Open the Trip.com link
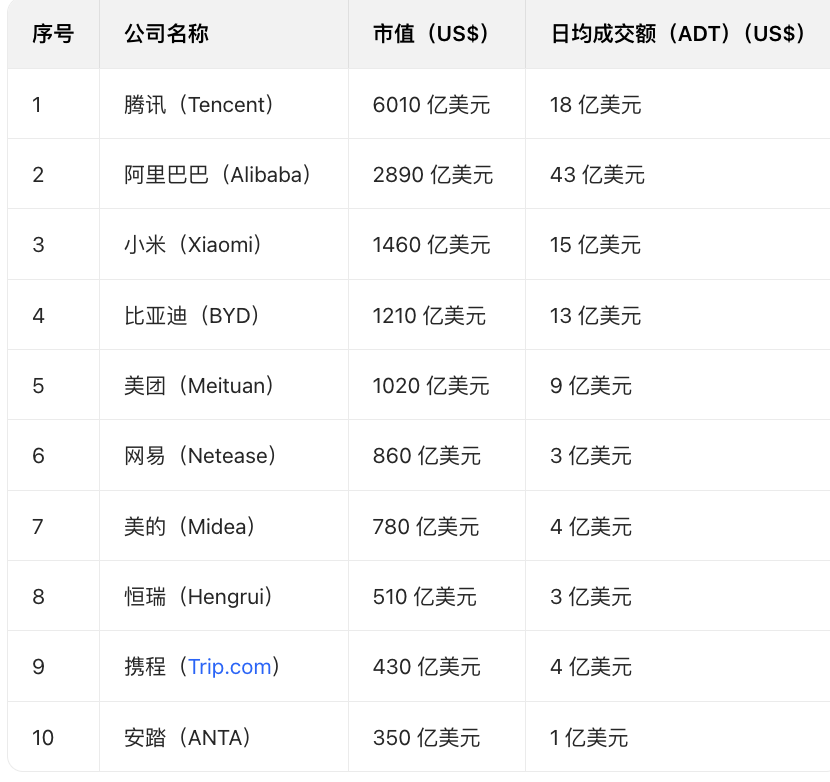830x782 pixels. point(229,667)
